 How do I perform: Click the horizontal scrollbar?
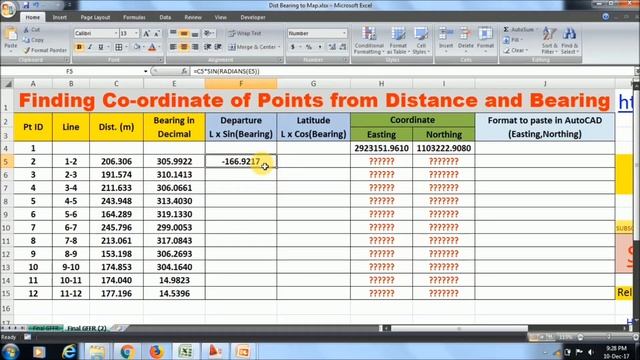[x=459, y=328]
